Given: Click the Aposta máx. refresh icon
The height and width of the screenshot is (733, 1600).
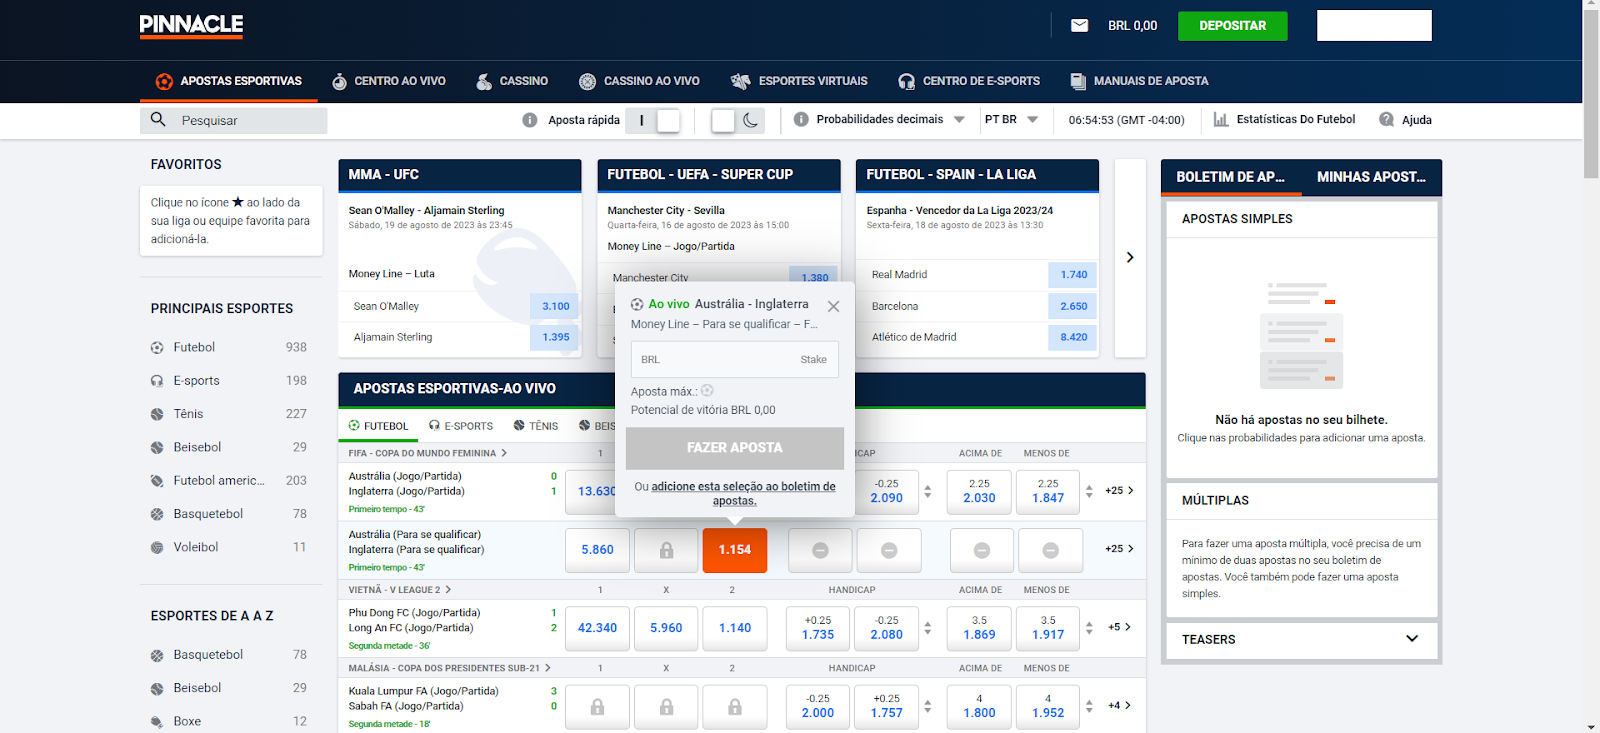Looking at the screenshot, I should (x=707, y=391).
